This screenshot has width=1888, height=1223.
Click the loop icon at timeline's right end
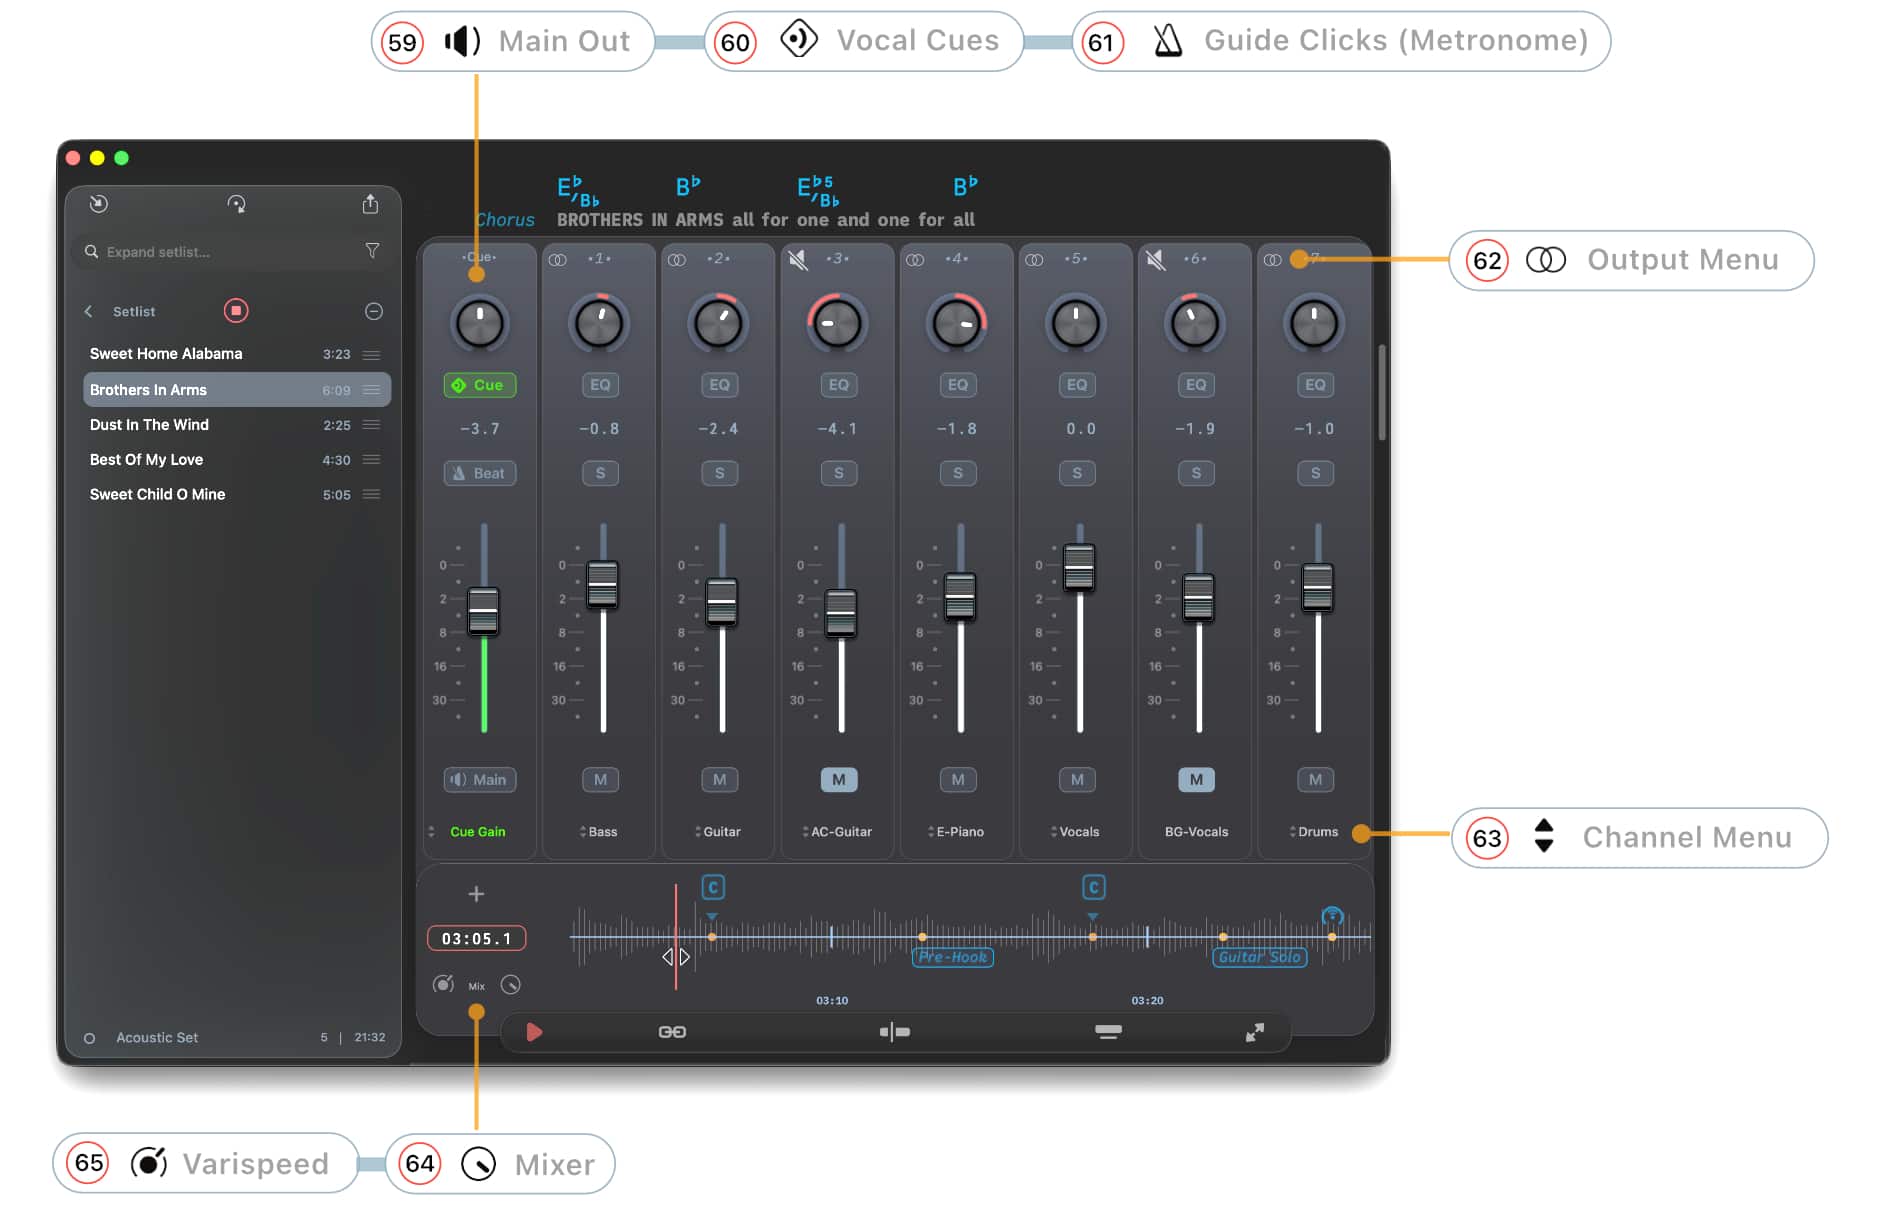(x=1332, y=916)
